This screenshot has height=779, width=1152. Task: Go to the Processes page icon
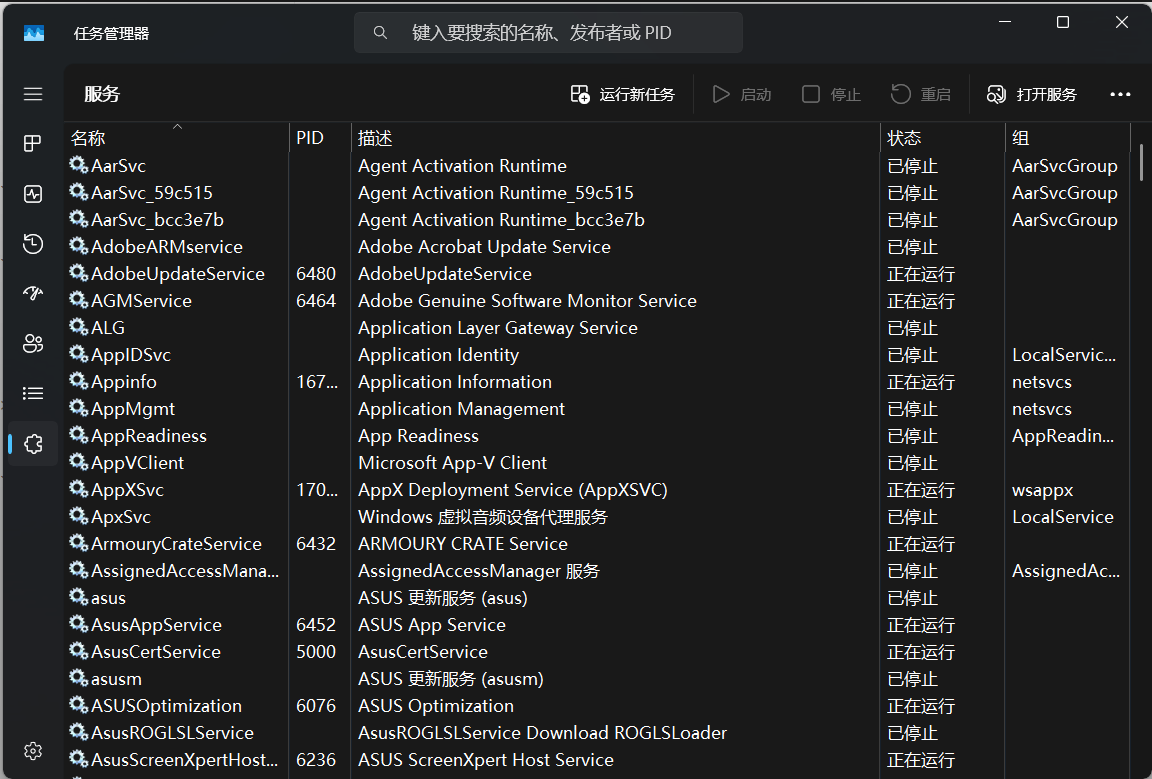tap(33, 143)
